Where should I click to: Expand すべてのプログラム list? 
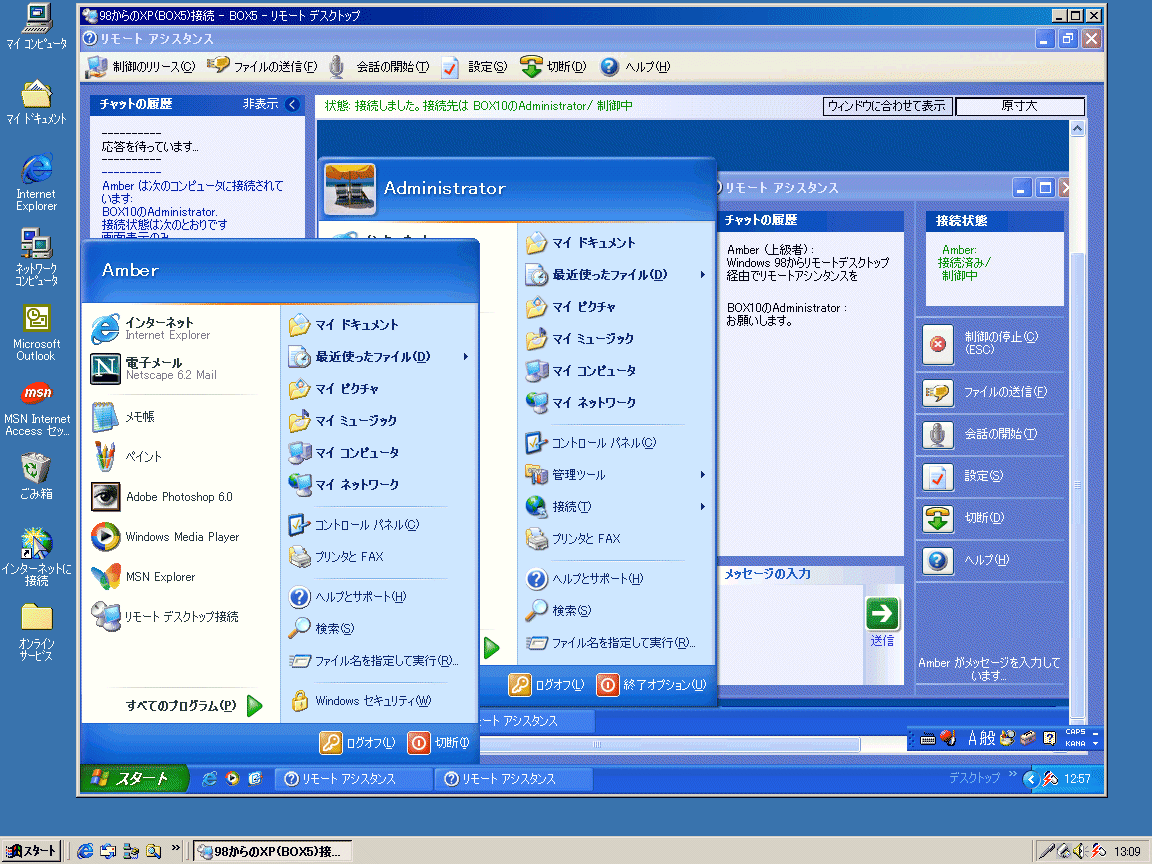pyautogui.click(x=194, y=705)
